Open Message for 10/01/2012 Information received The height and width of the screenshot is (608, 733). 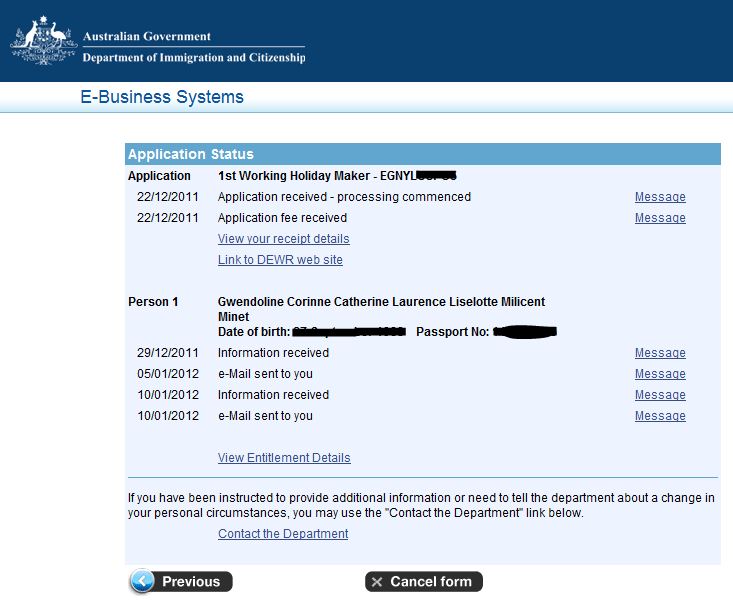pos(660,395)
